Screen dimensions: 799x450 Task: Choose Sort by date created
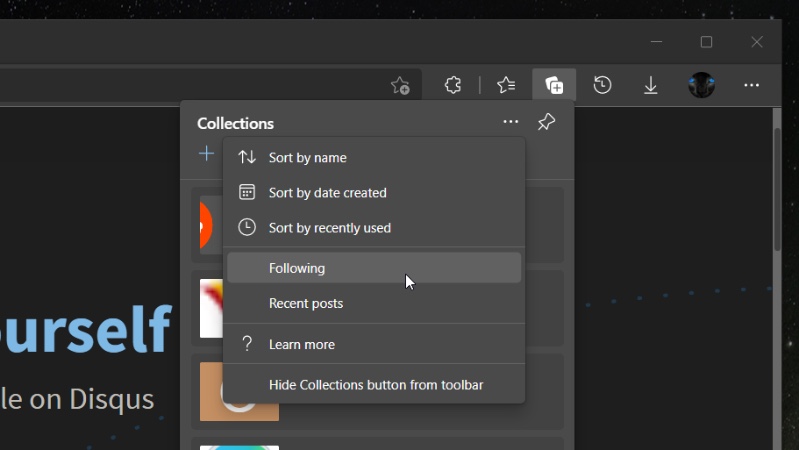click(x=327, y=193)
